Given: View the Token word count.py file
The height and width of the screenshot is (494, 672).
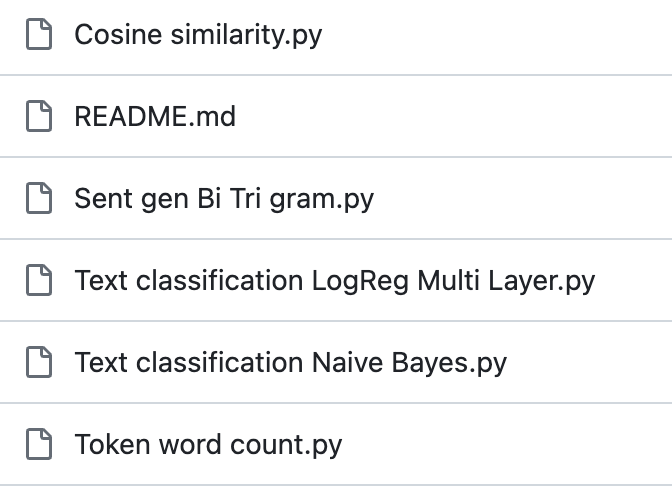Looking at the screenshot, I should tap(208, 445).
